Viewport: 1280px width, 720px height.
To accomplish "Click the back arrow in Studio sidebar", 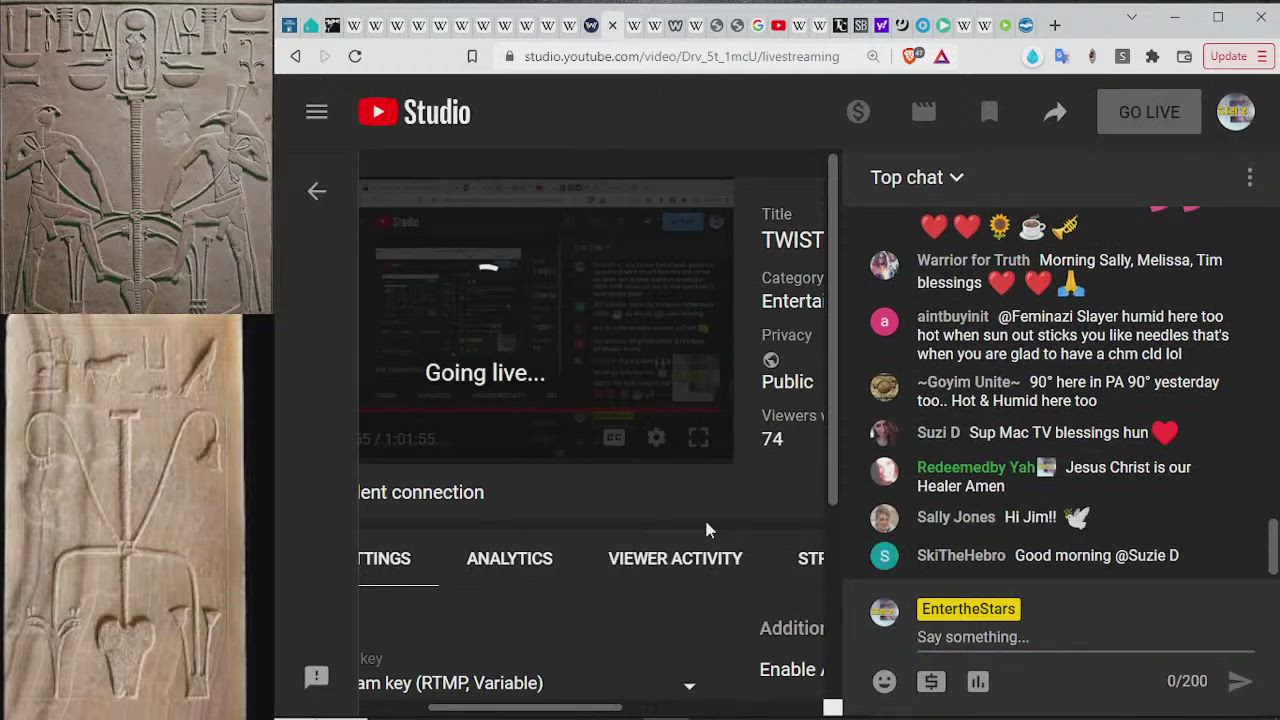I will pos(316,191).
